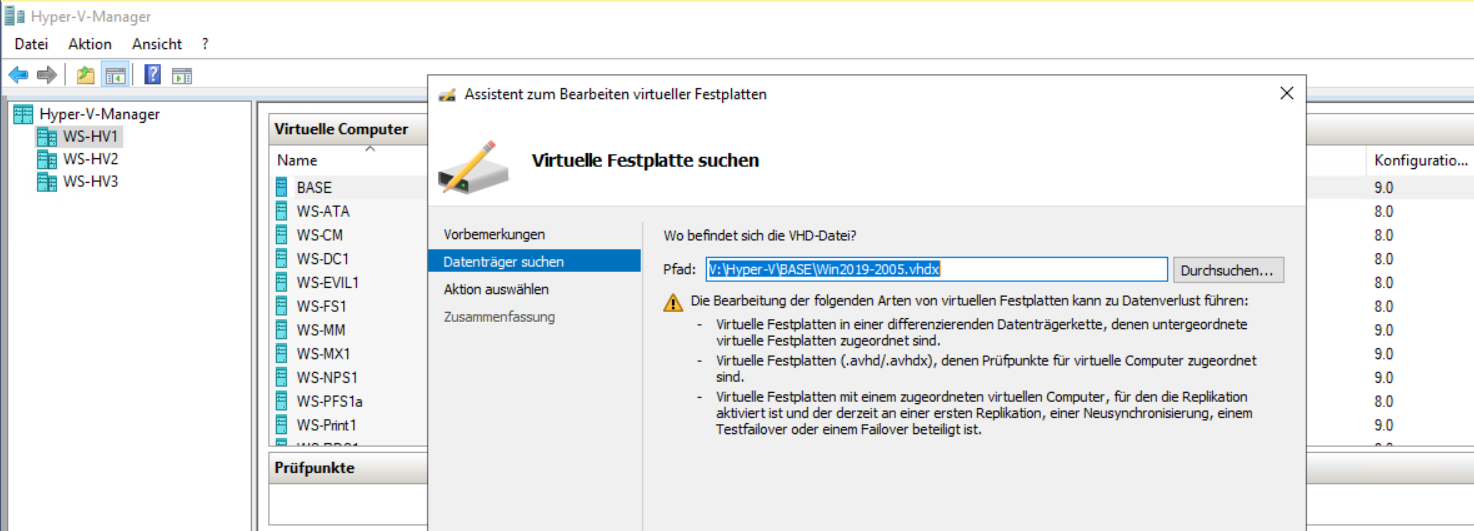Viewport: 1474px width, 531px height.
Task: Select the WS-EVIL1 row name
Action: tap(328, 282)
